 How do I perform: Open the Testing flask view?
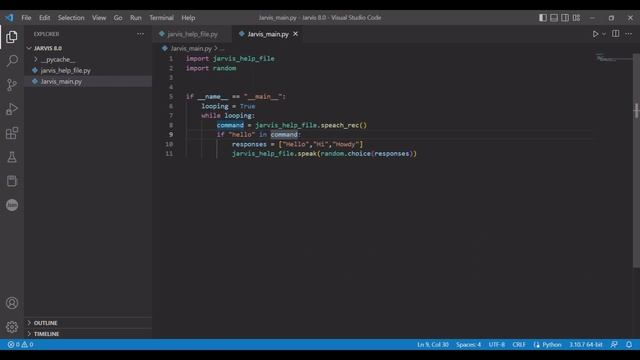[12, 157]
